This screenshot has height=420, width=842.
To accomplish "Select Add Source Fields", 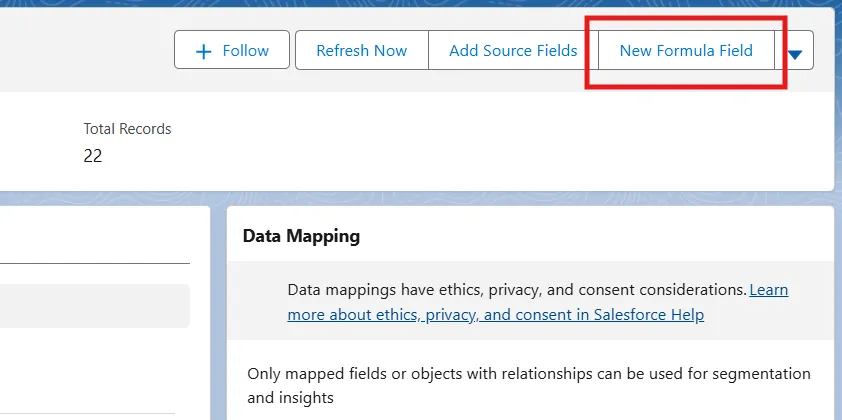I will coord(513,50).
